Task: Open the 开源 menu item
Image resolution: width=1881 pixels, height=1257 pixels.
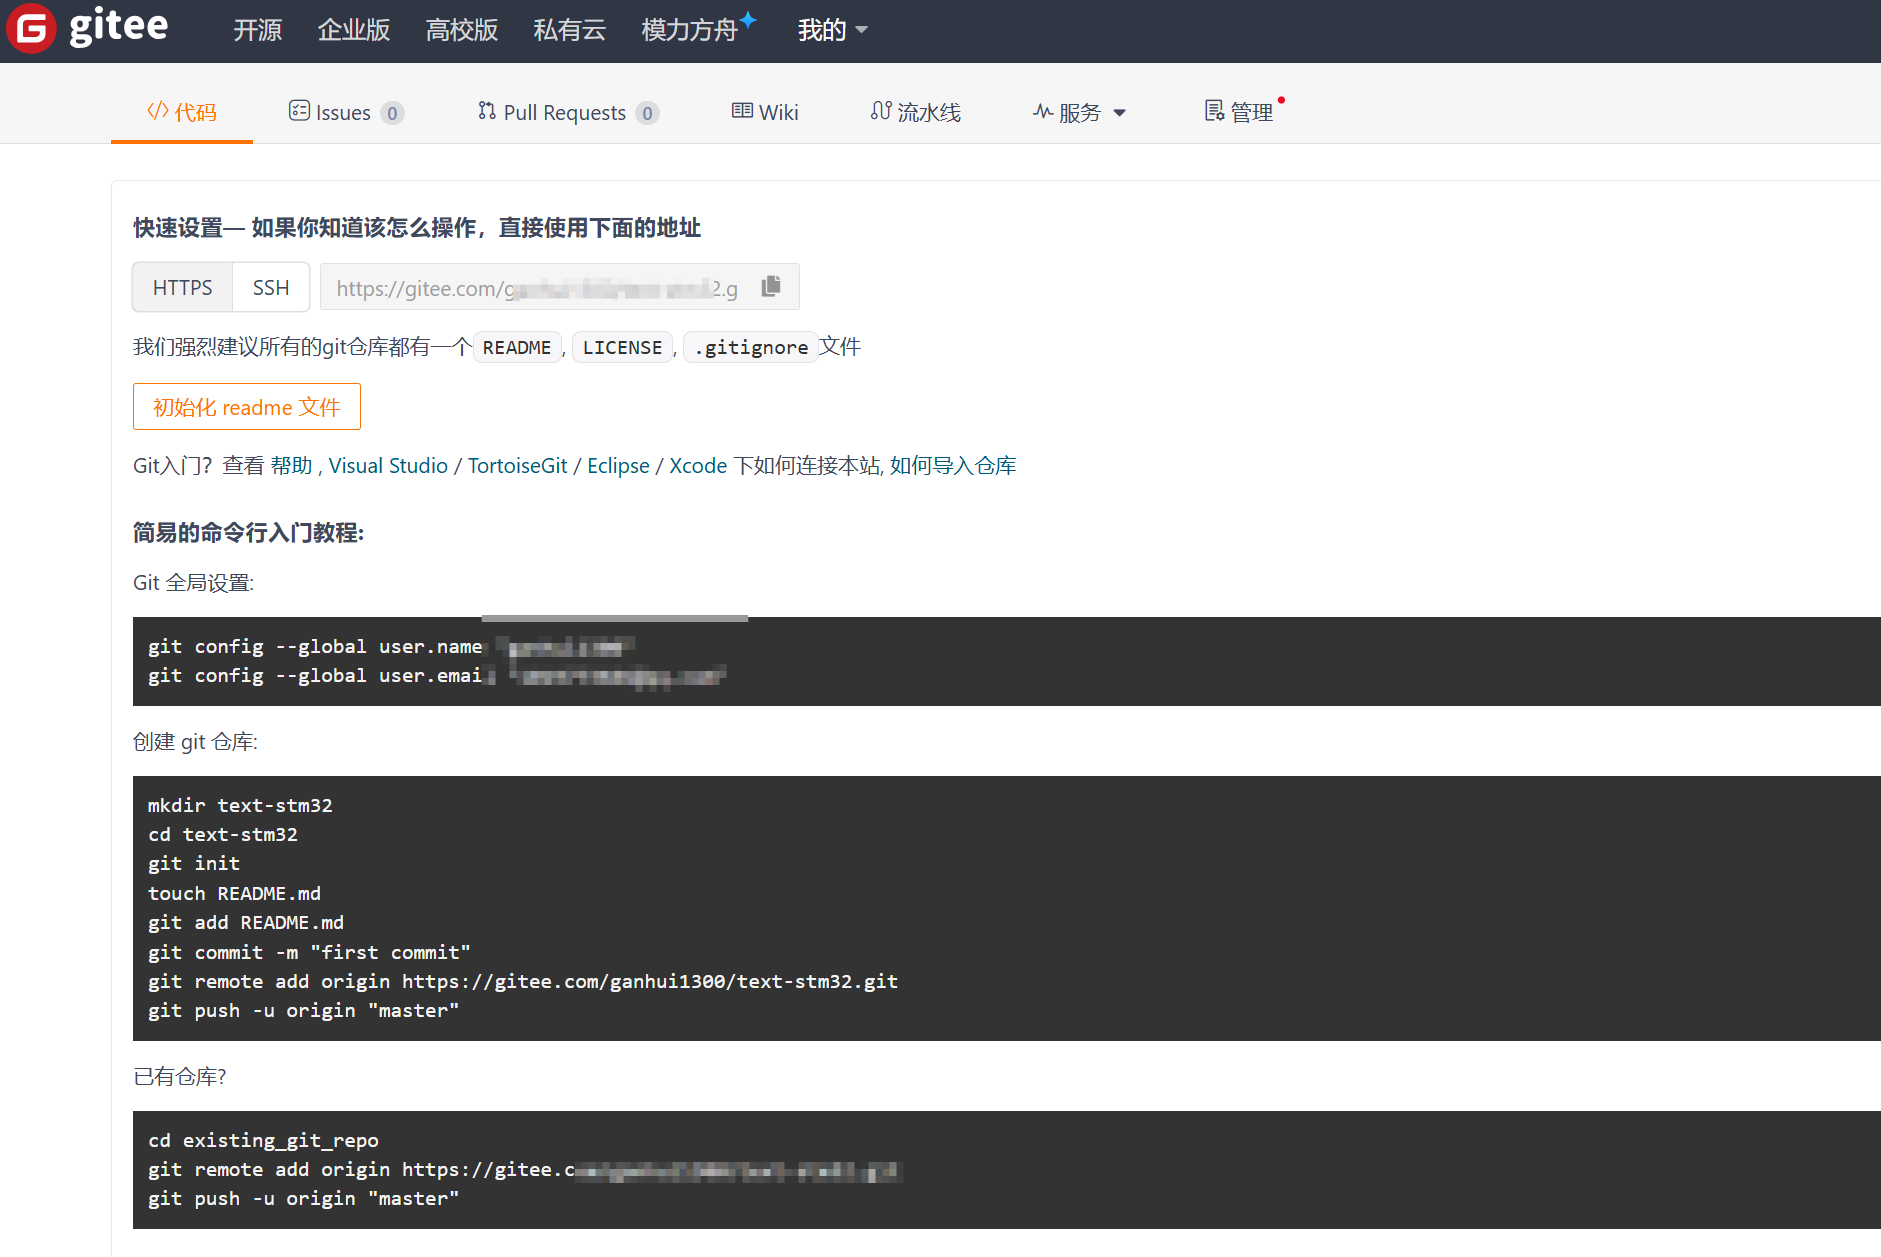Action: 257,30
